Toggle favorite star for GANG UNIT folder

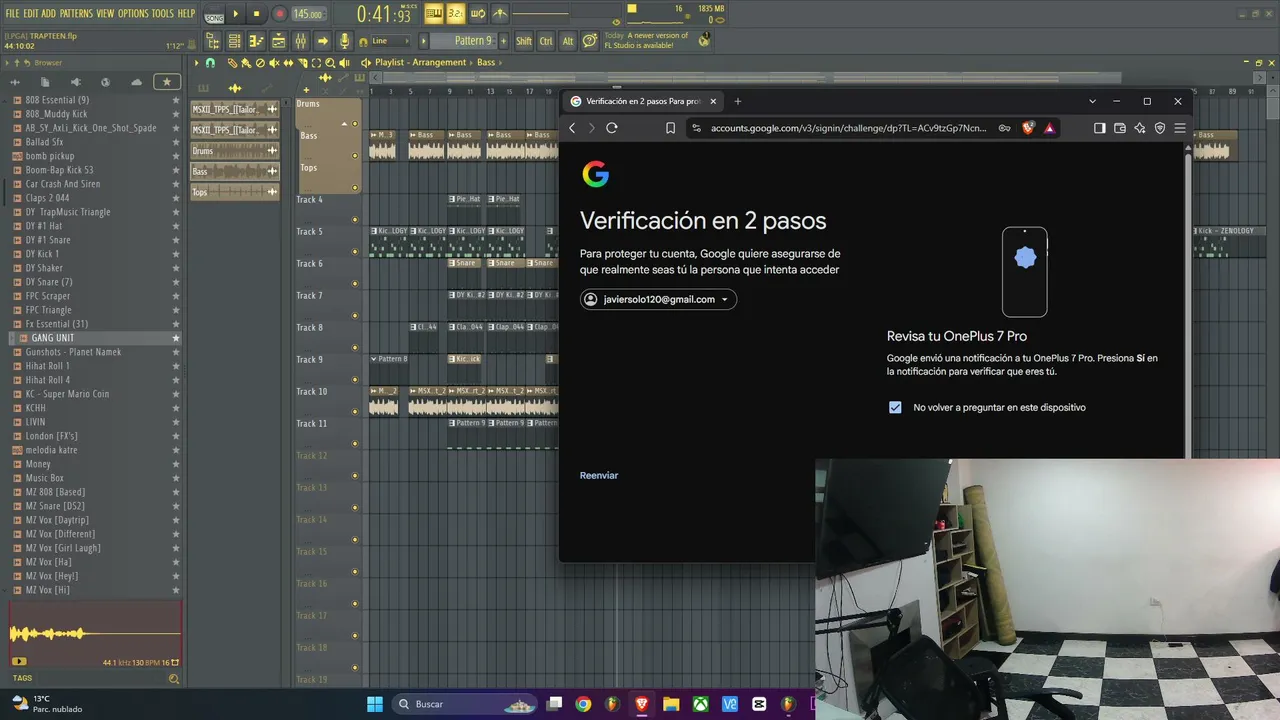point(176,338)
